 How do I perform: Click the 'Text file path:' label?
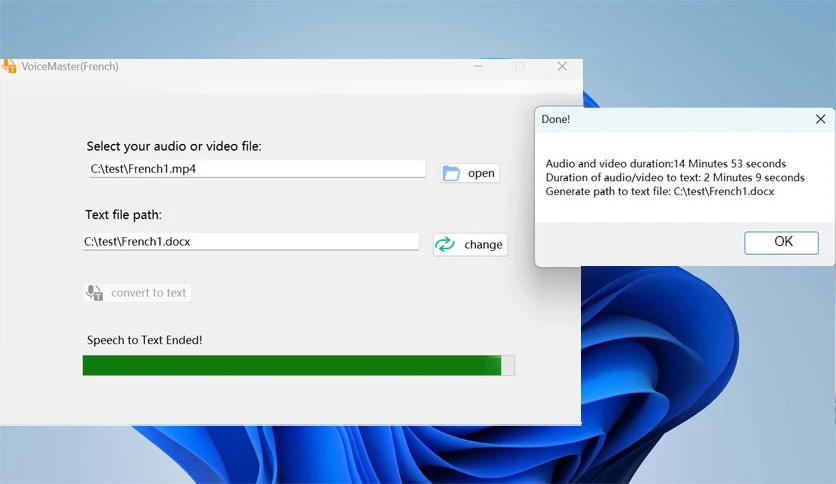tap(123, 215)
